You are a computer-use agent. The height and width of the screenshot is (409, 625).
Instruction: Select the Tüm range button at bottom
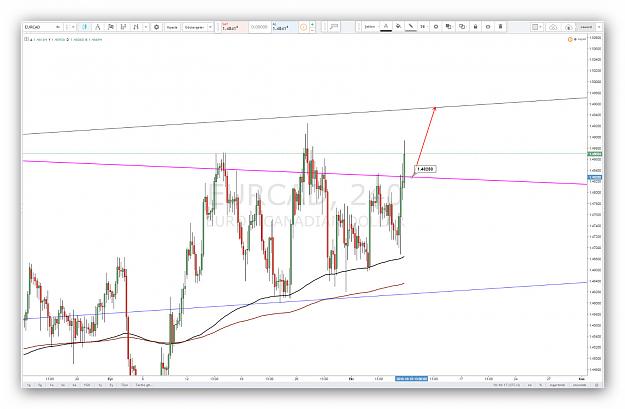125,385
